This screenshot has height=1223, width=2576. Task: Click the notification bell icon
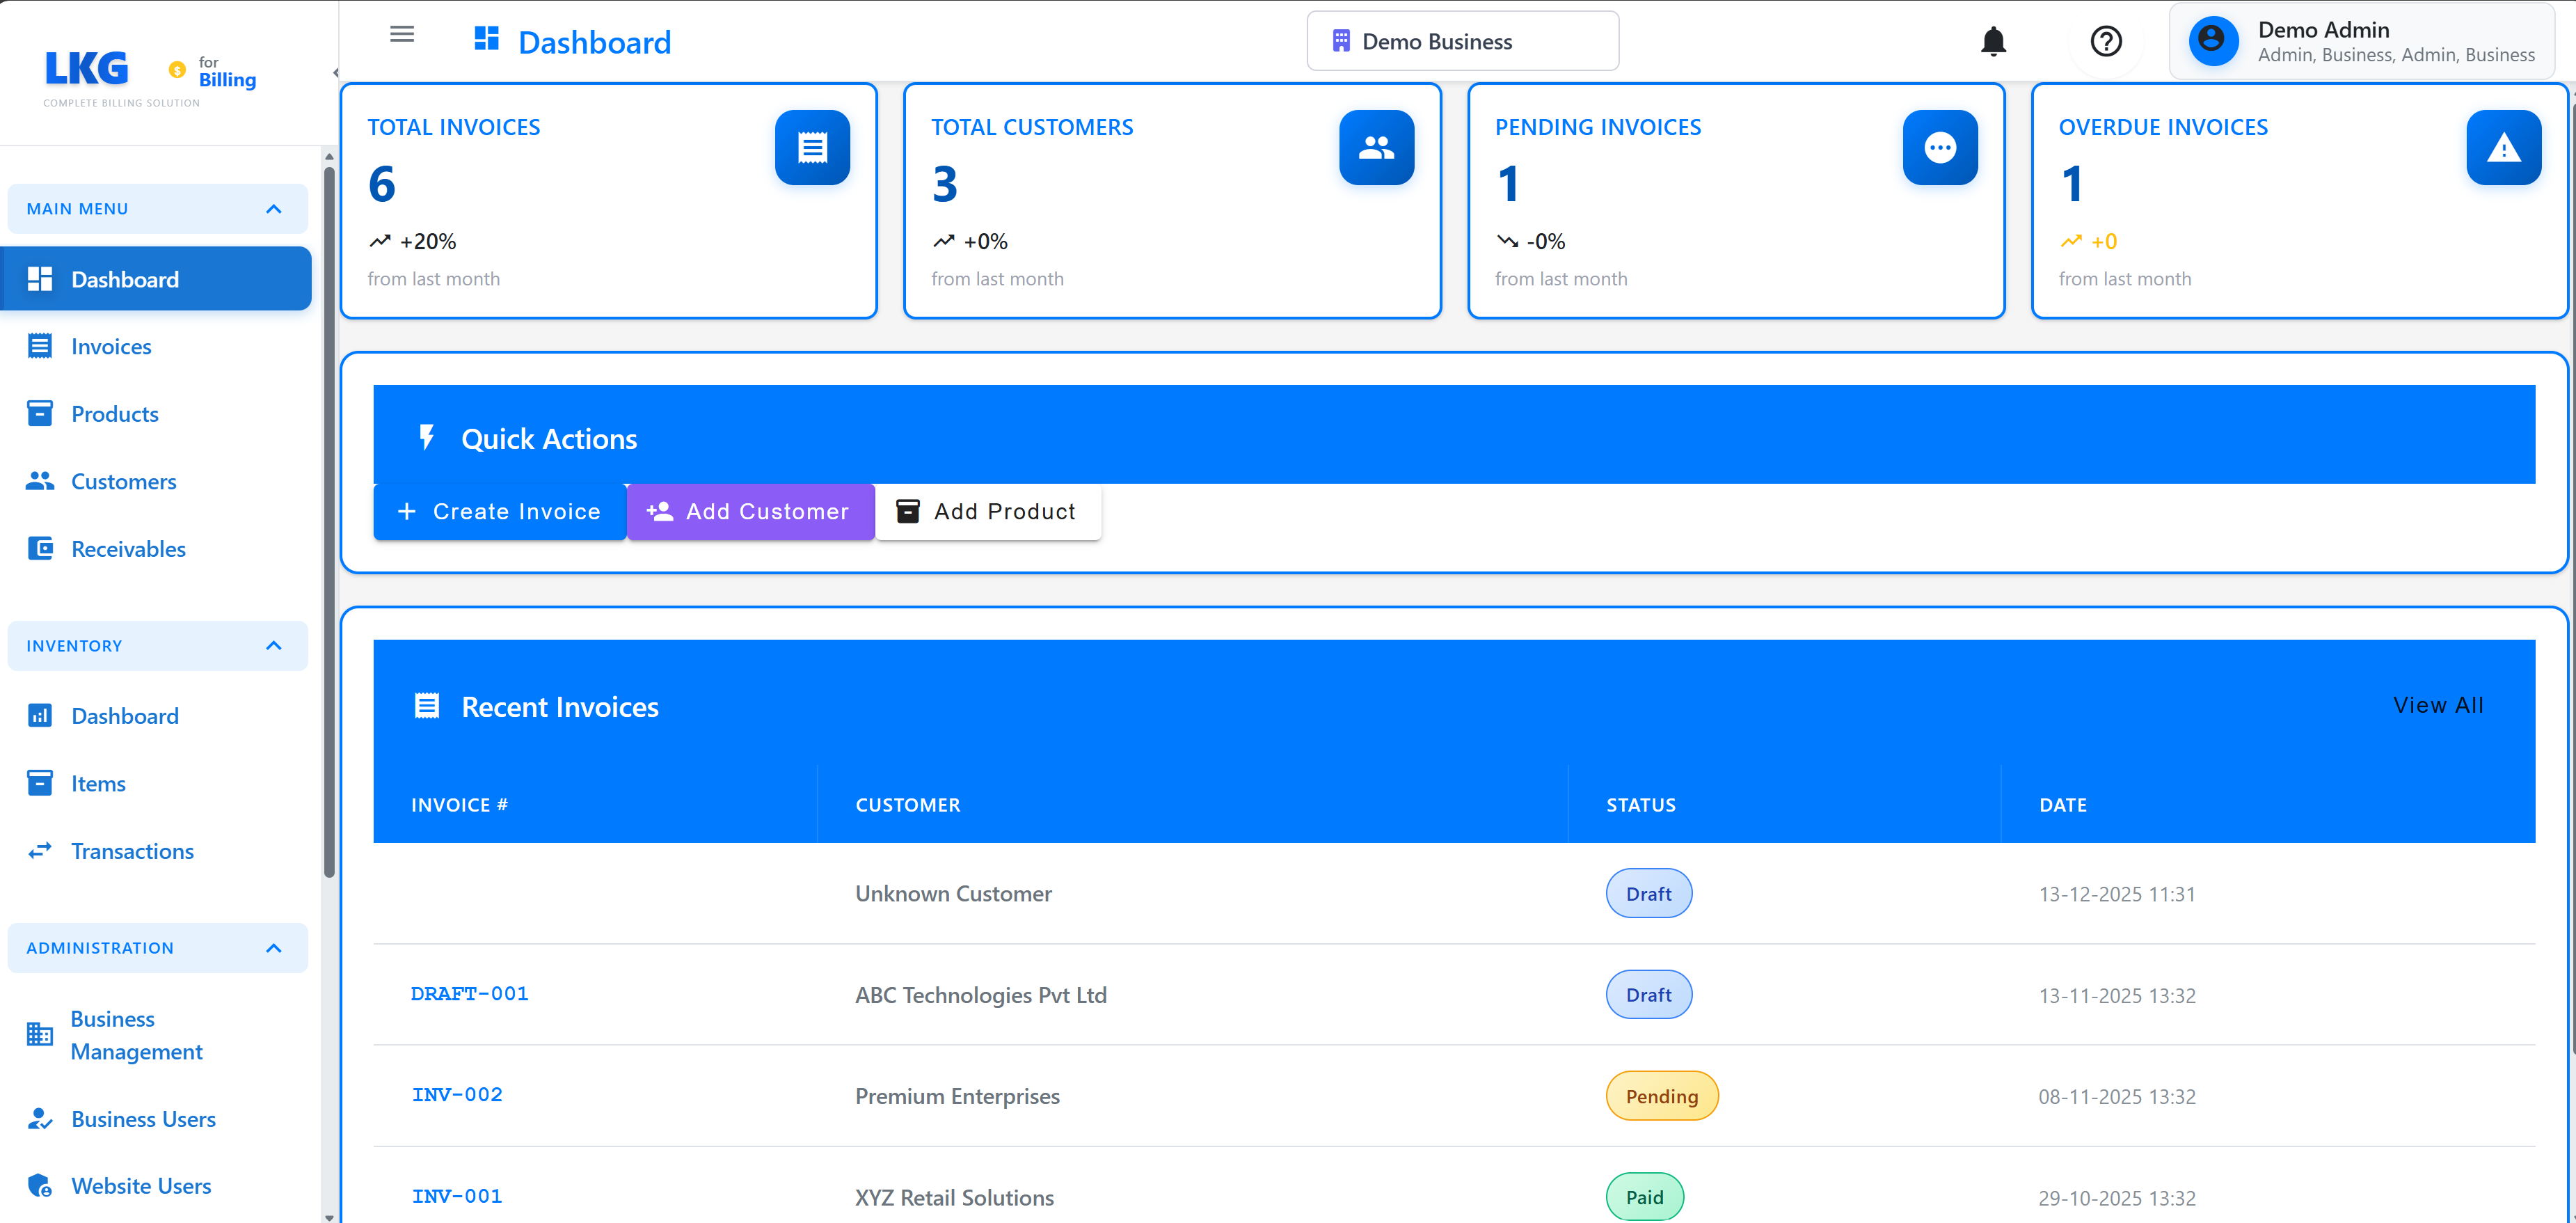1993,41
